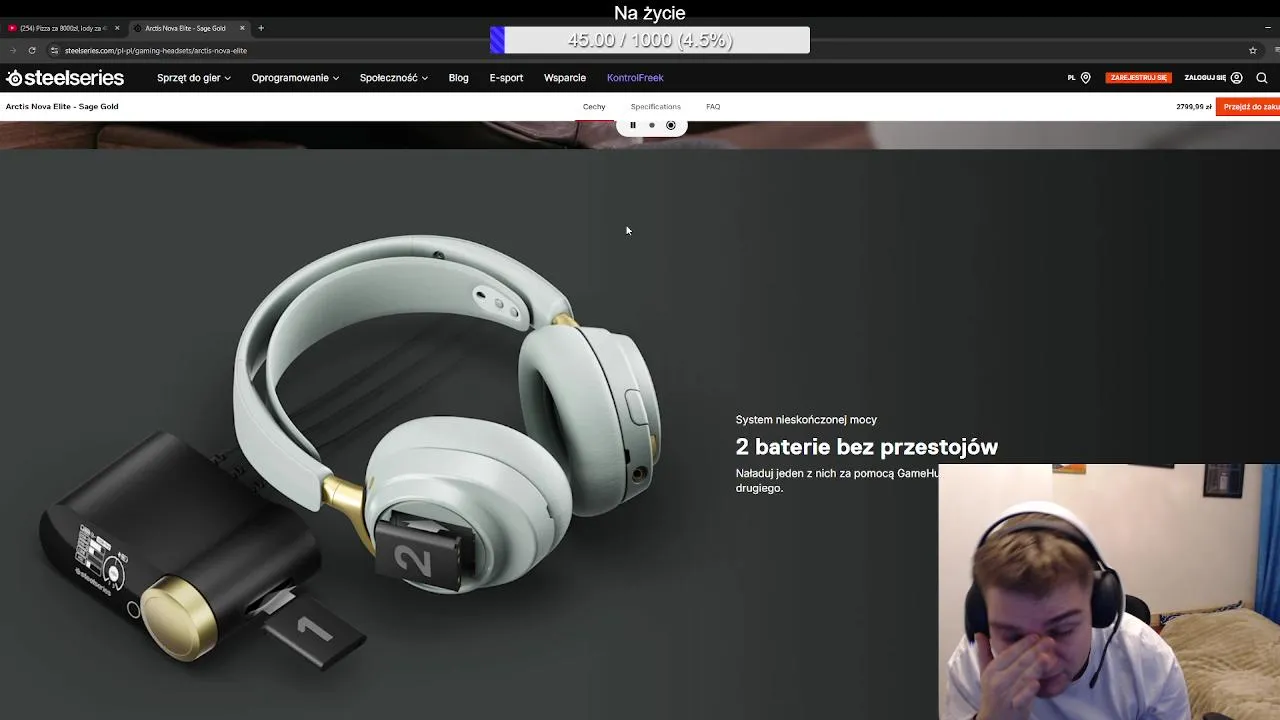Click the ZAREJESTRUJ SIĘ button

(1138, 78)
